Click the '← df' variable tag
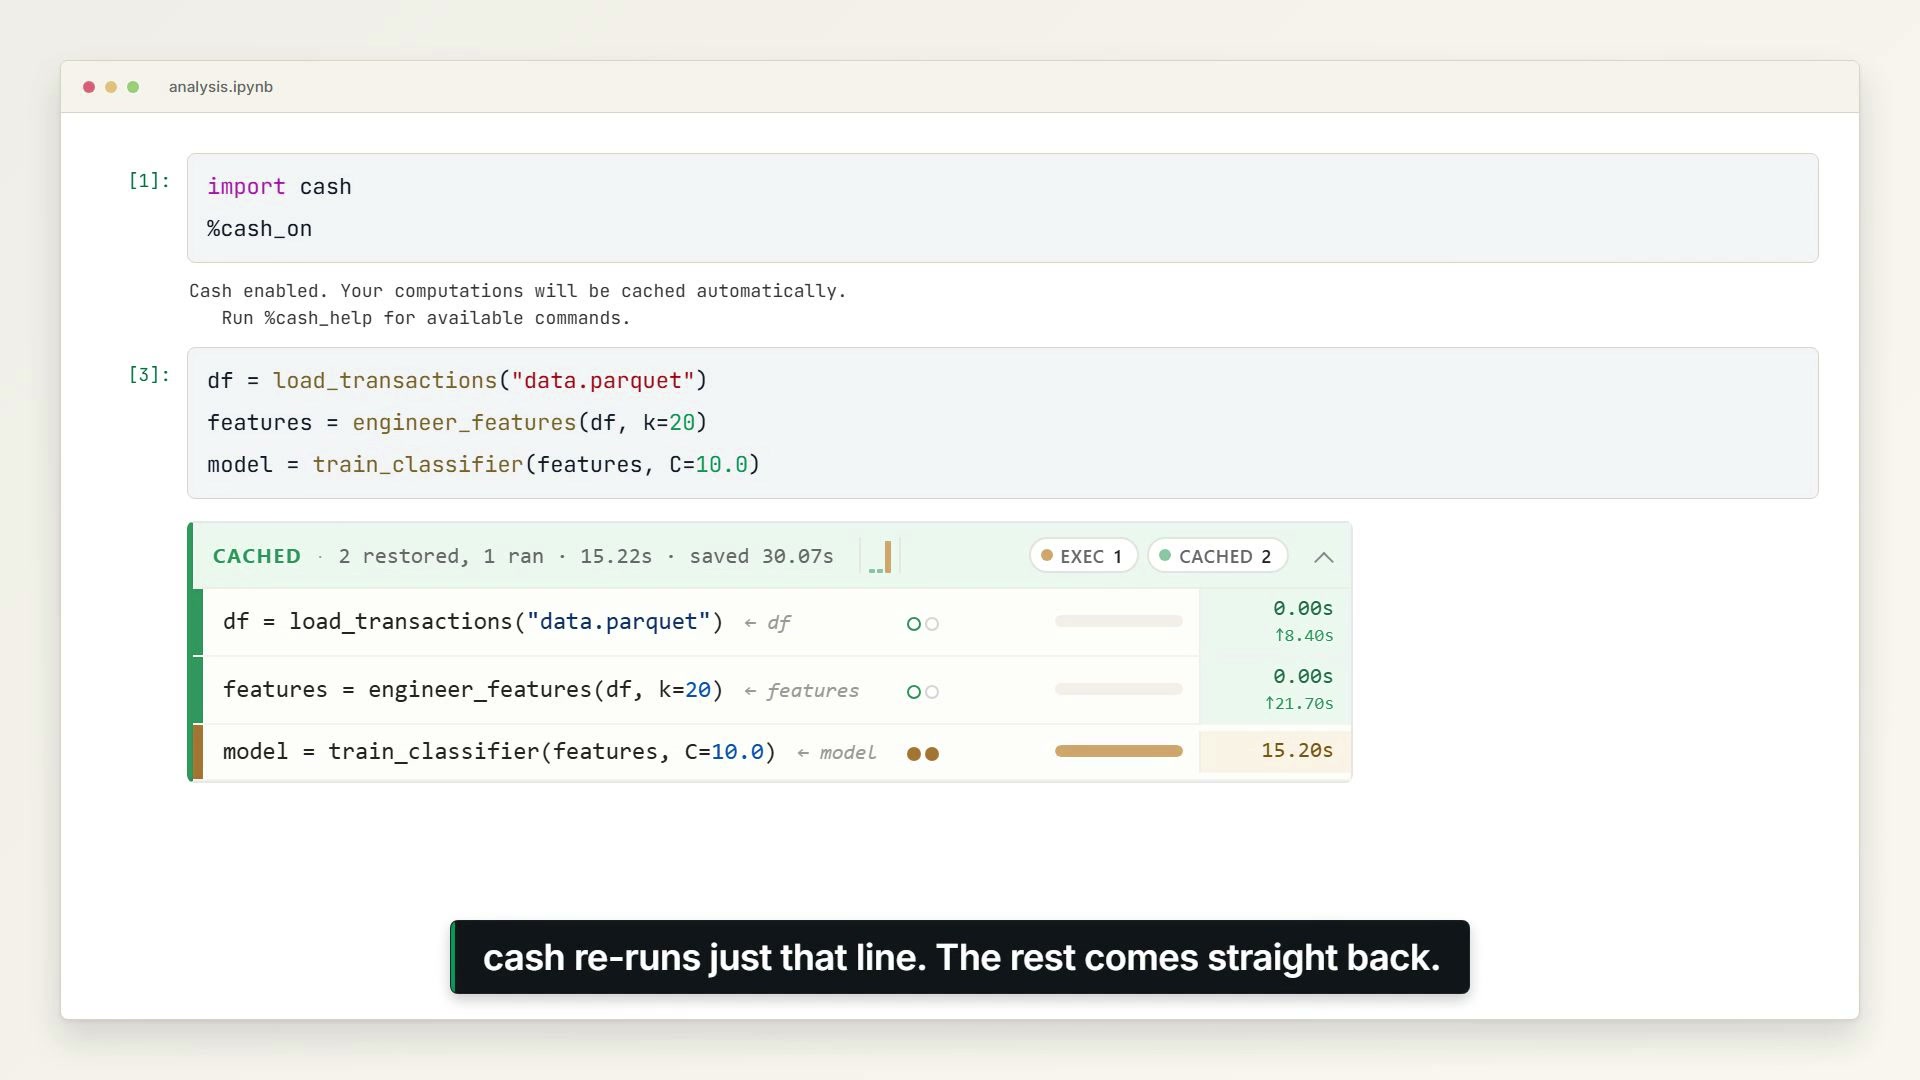The image size is (1920, 1080). 767,623
